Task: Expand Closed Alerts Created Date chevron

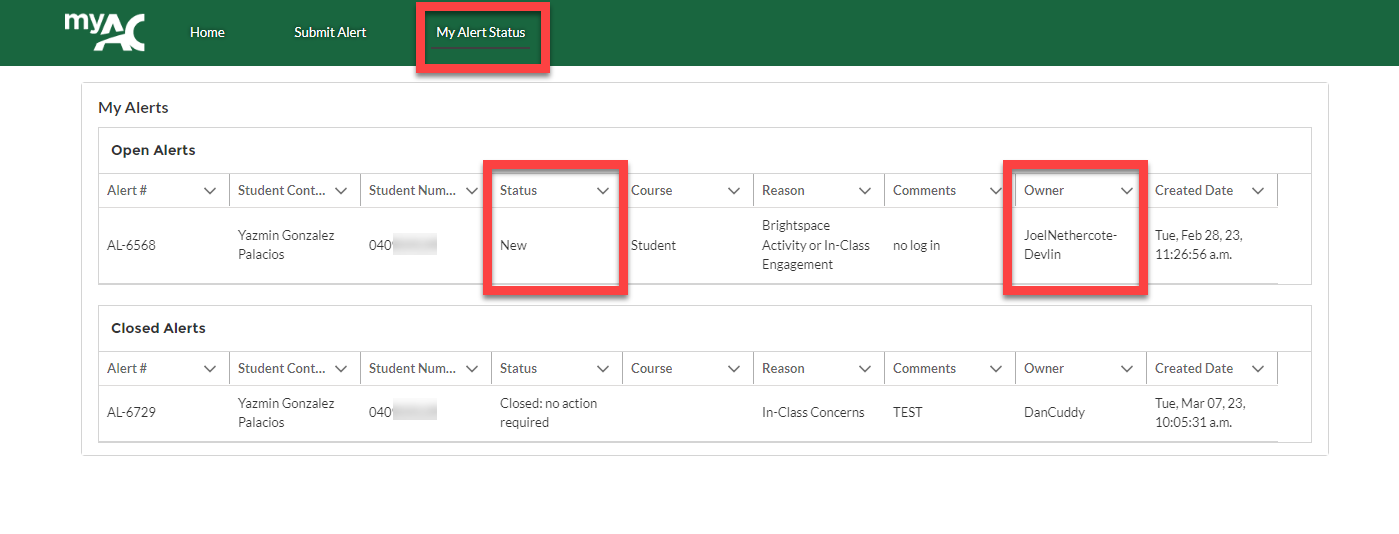Action: (1258, 369)
